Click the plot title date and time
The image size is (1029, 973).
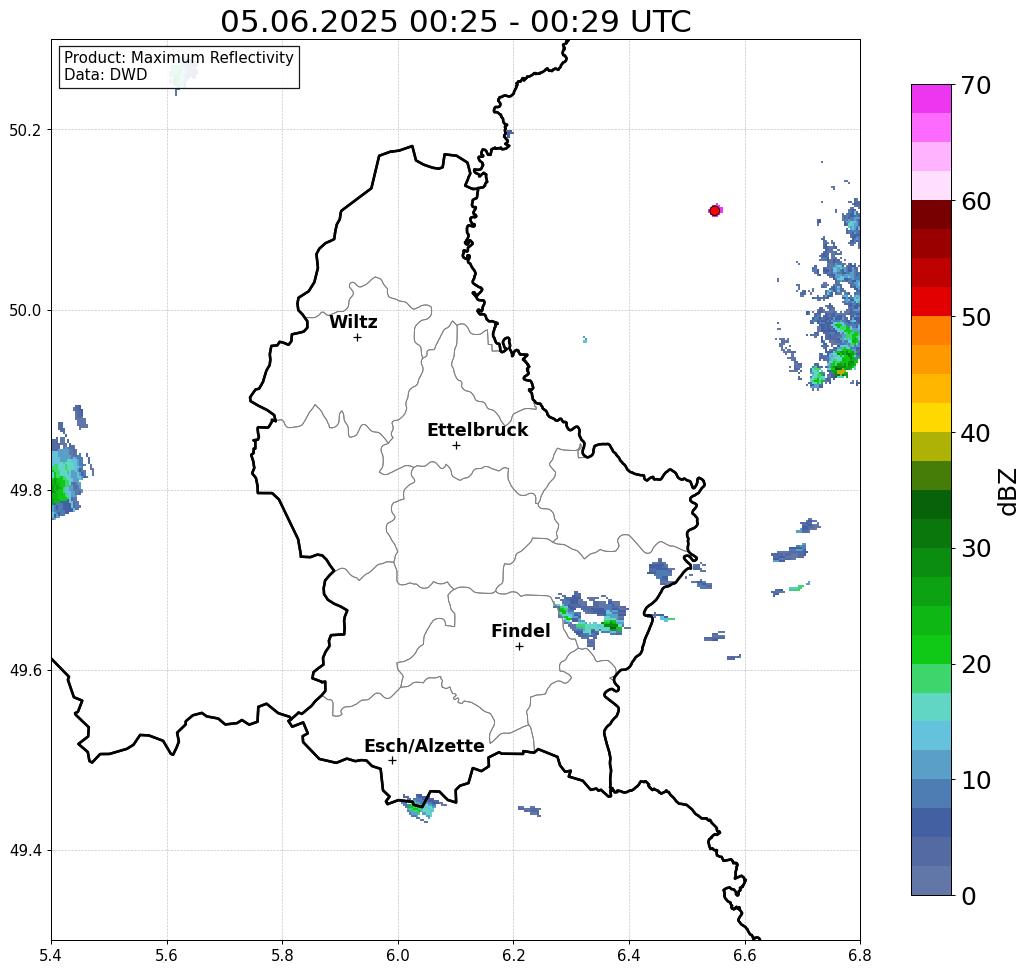(x=455, y=21)
